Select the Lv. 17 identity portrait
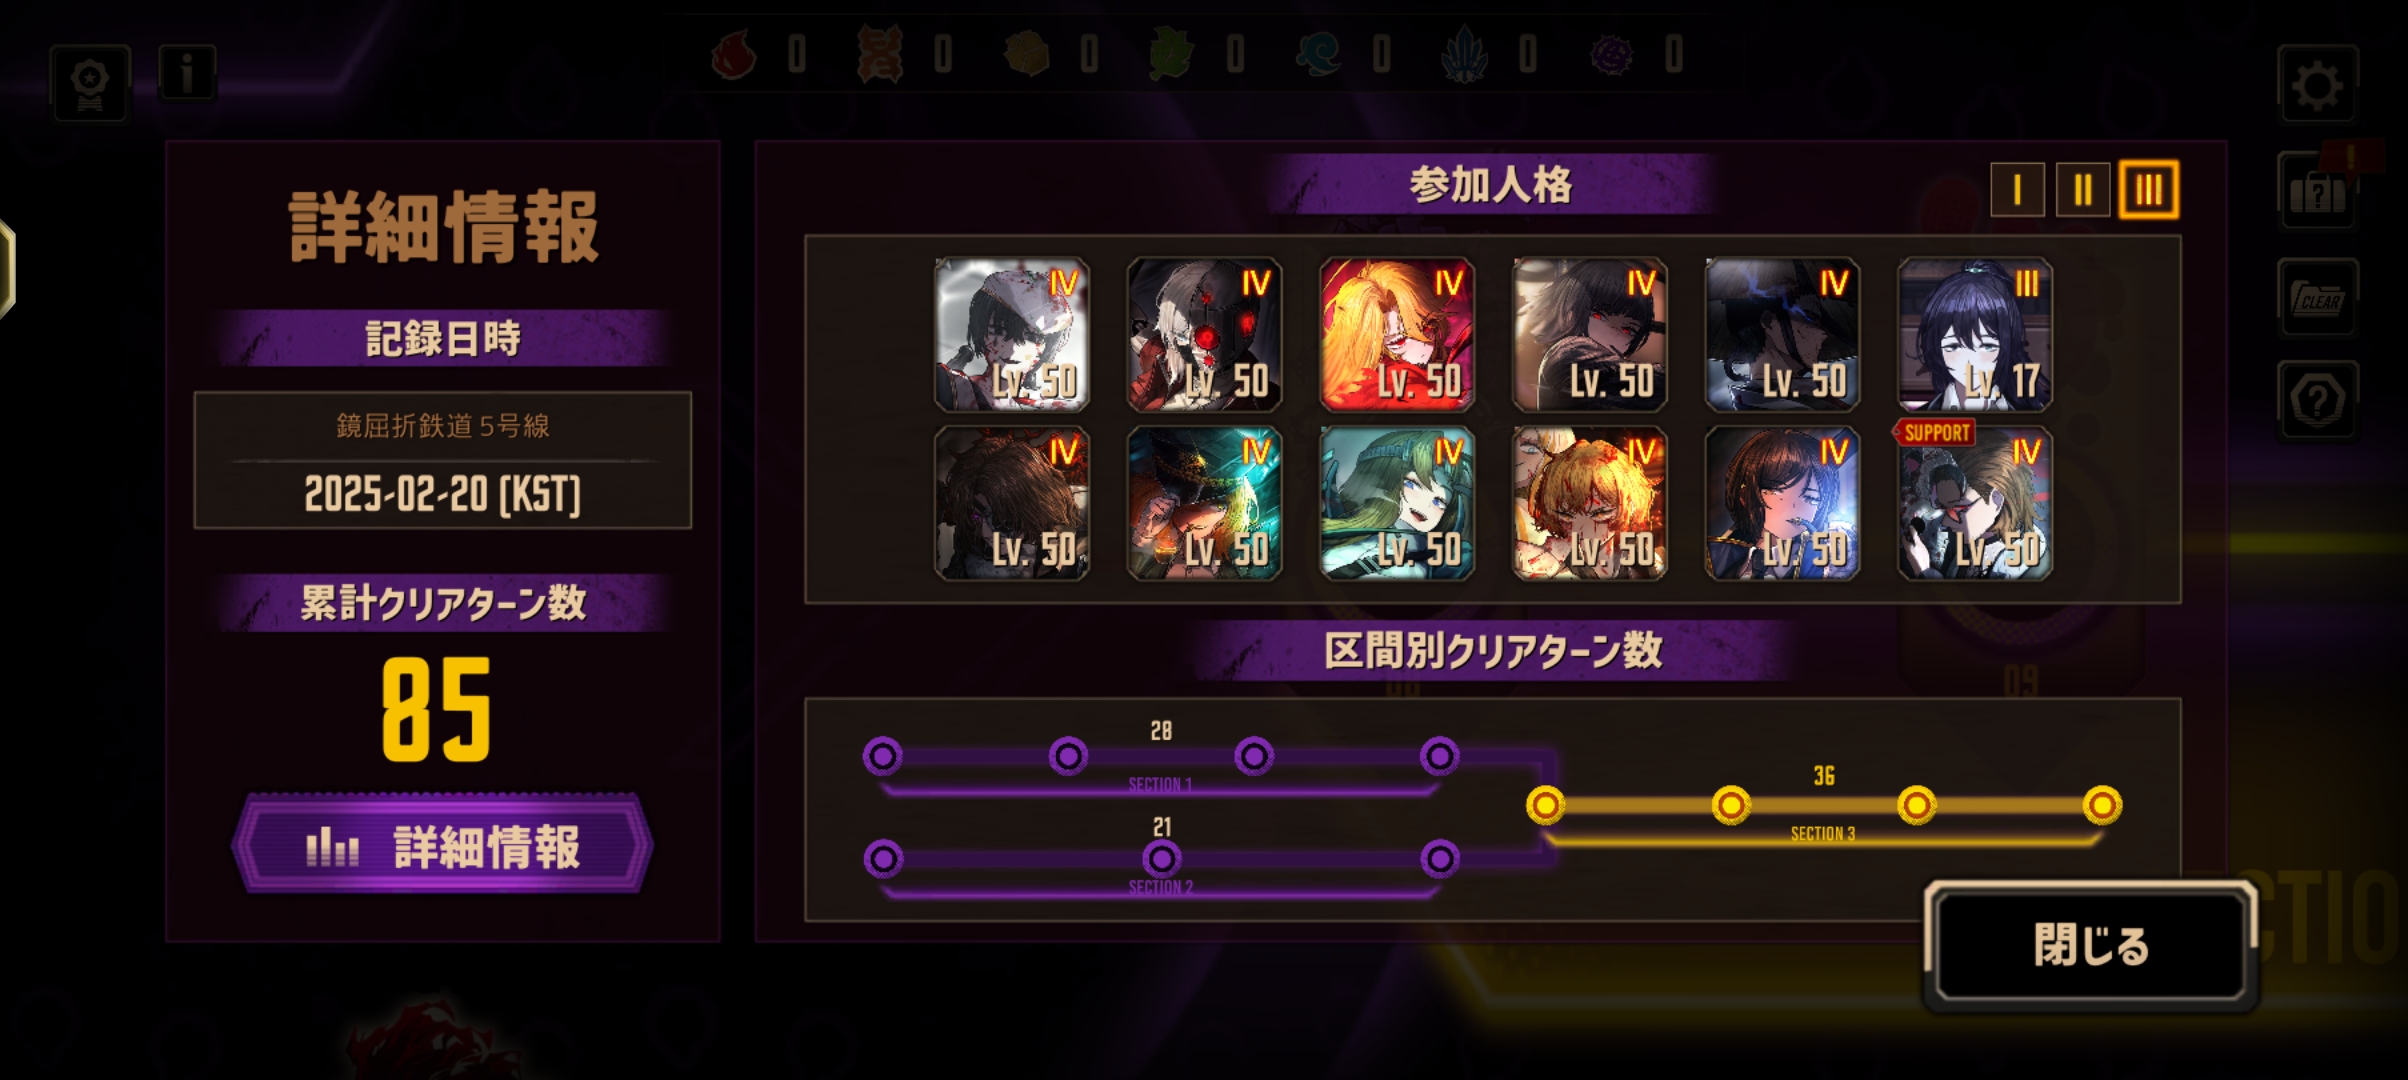This screenshot has height=1080, width=2408. (x=1975, y=335)
